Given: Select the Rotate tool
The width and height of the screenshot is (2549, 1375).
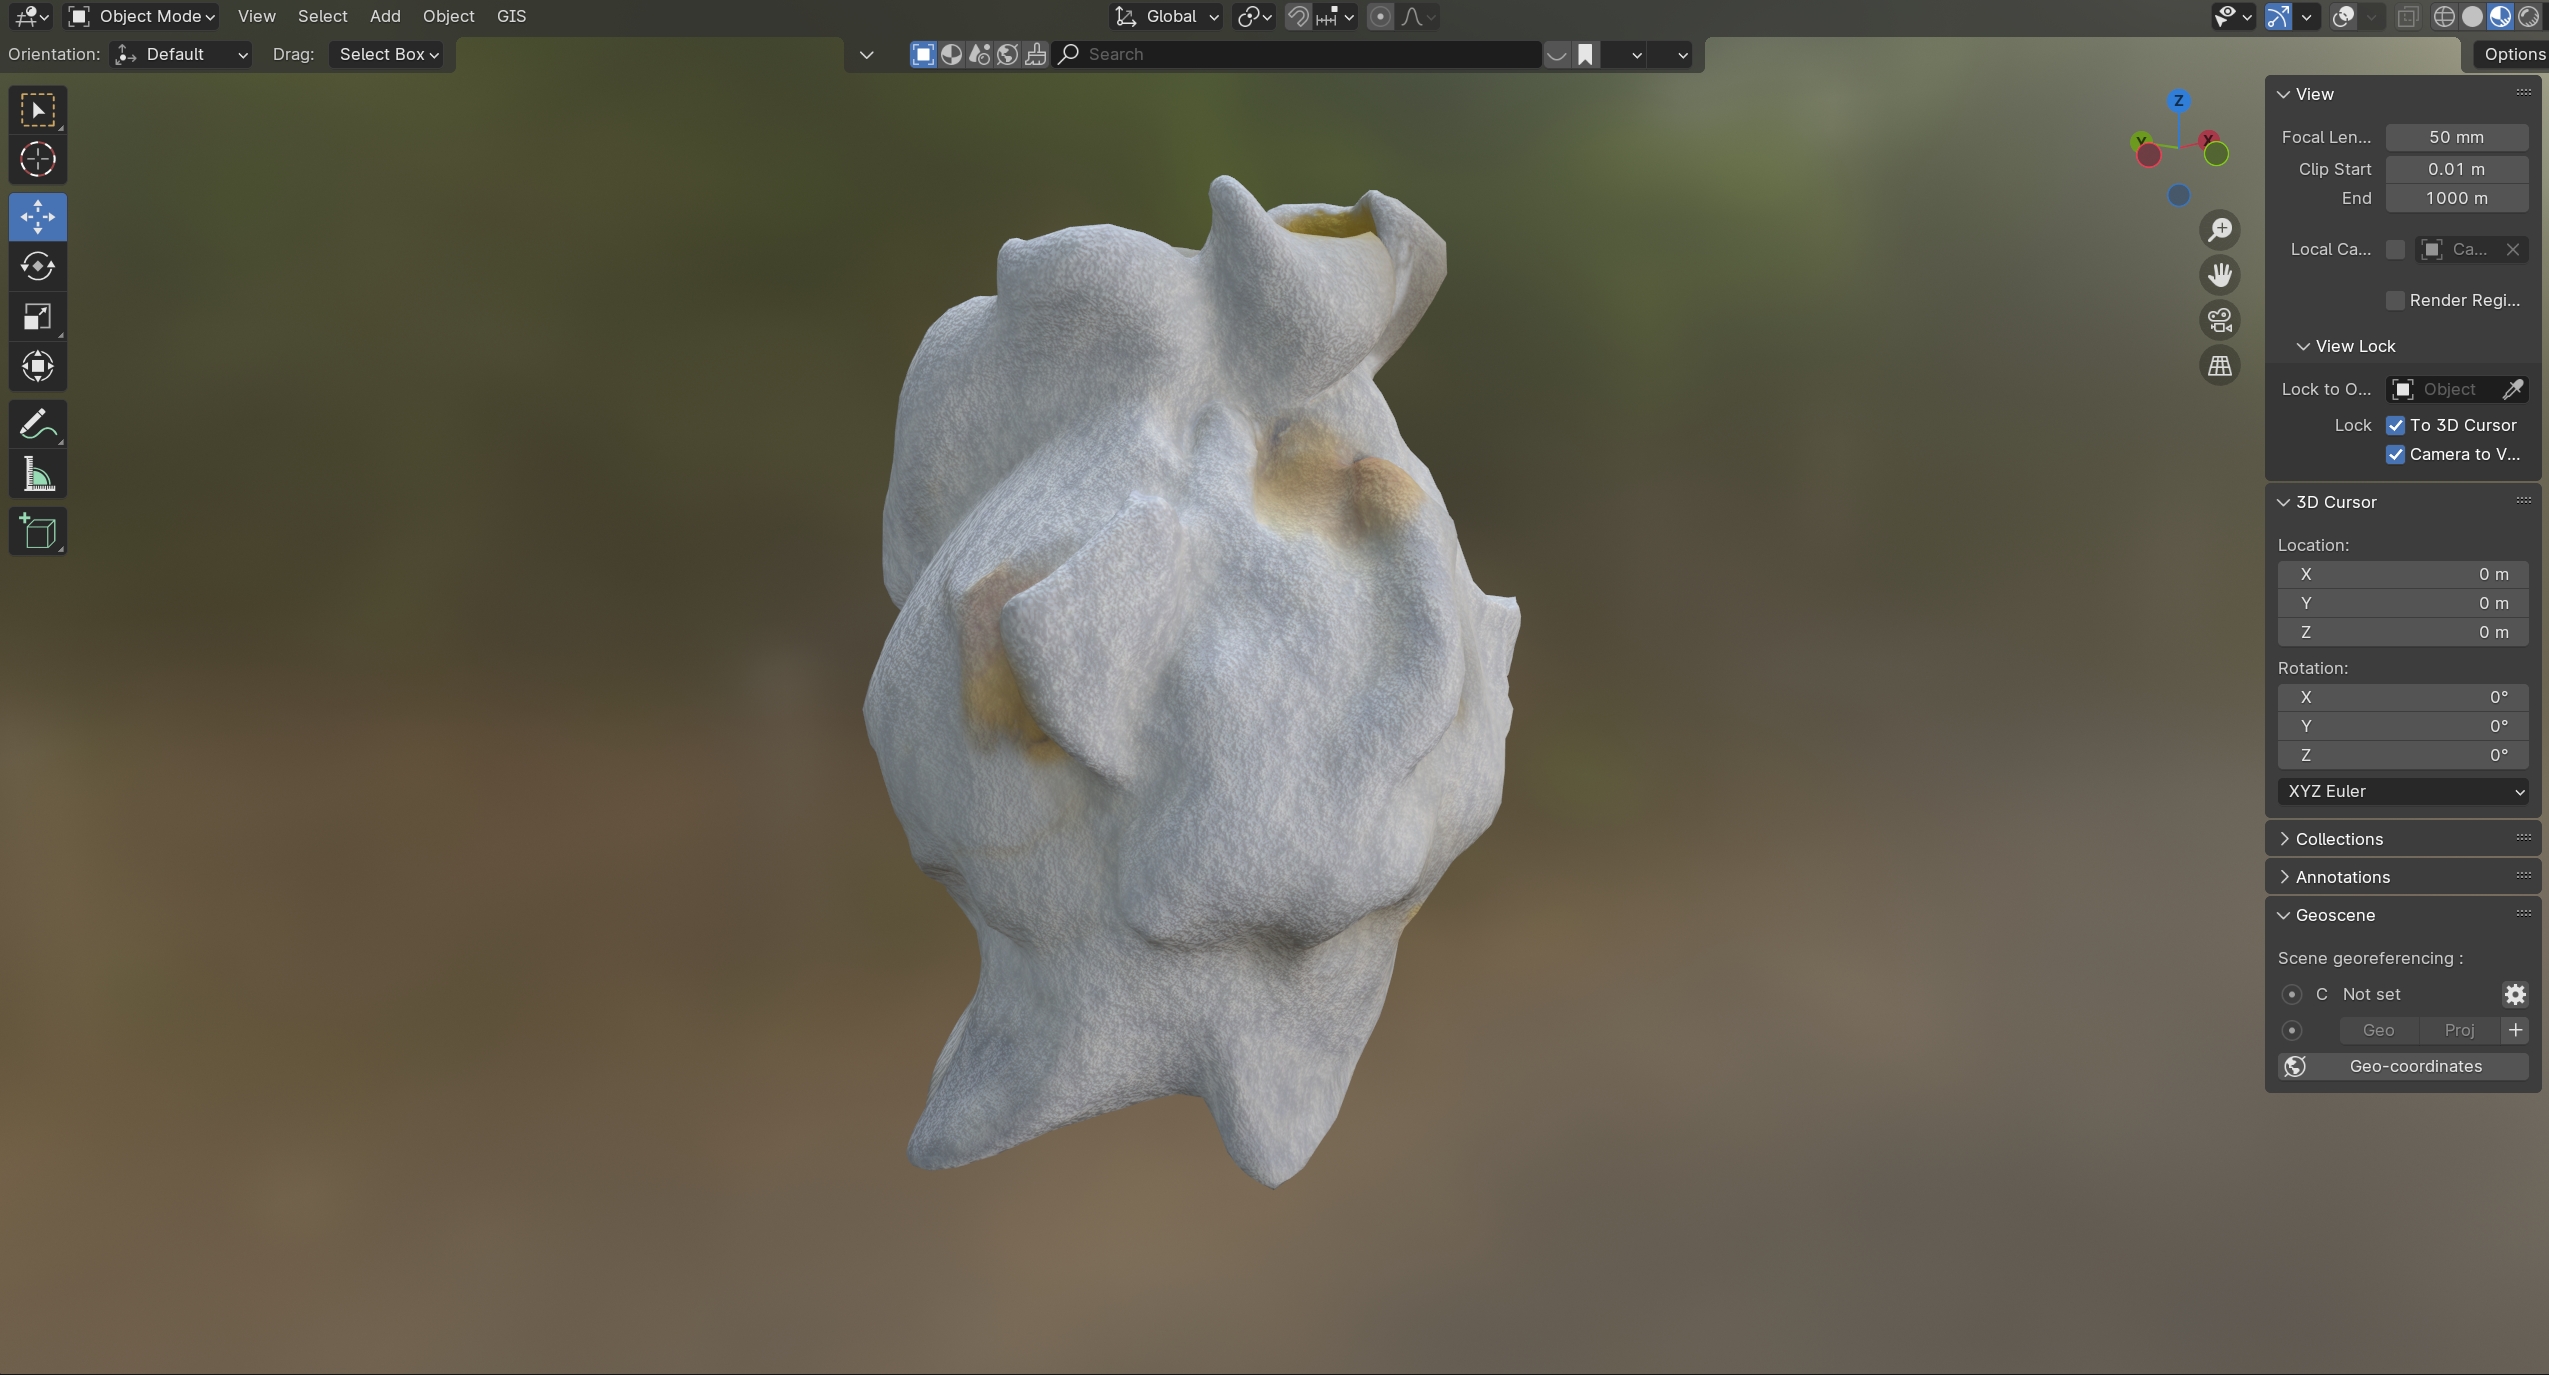Looking at the screenshot, I should (38, 266).
